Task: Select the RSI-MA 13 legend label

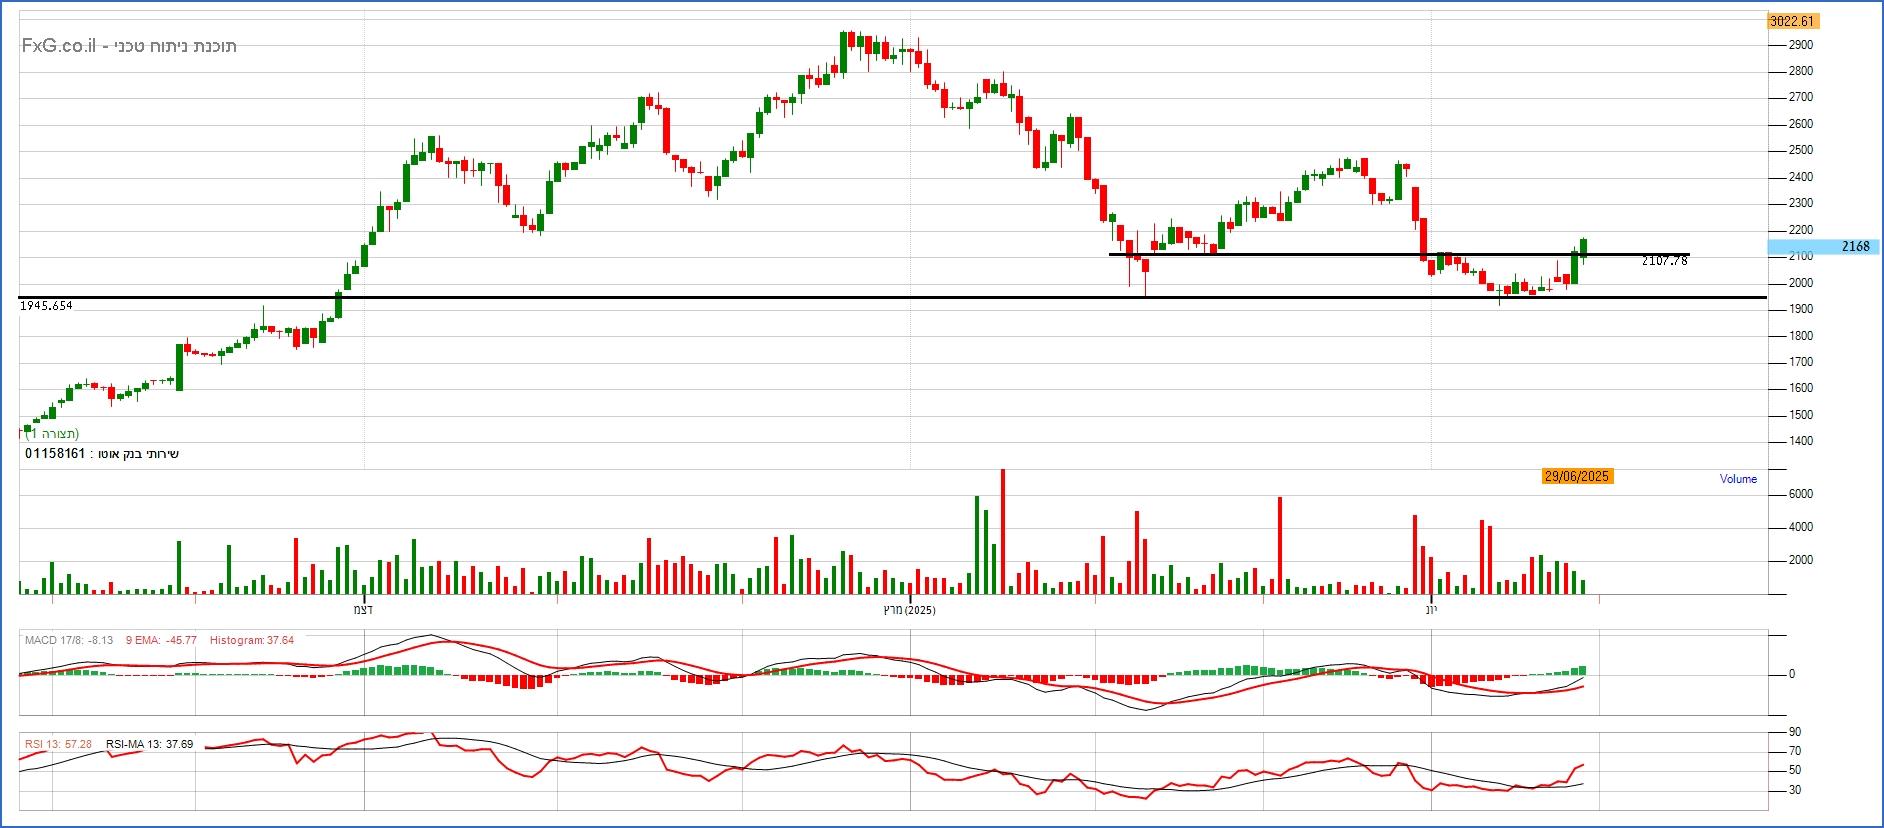Action: [149, 745]
